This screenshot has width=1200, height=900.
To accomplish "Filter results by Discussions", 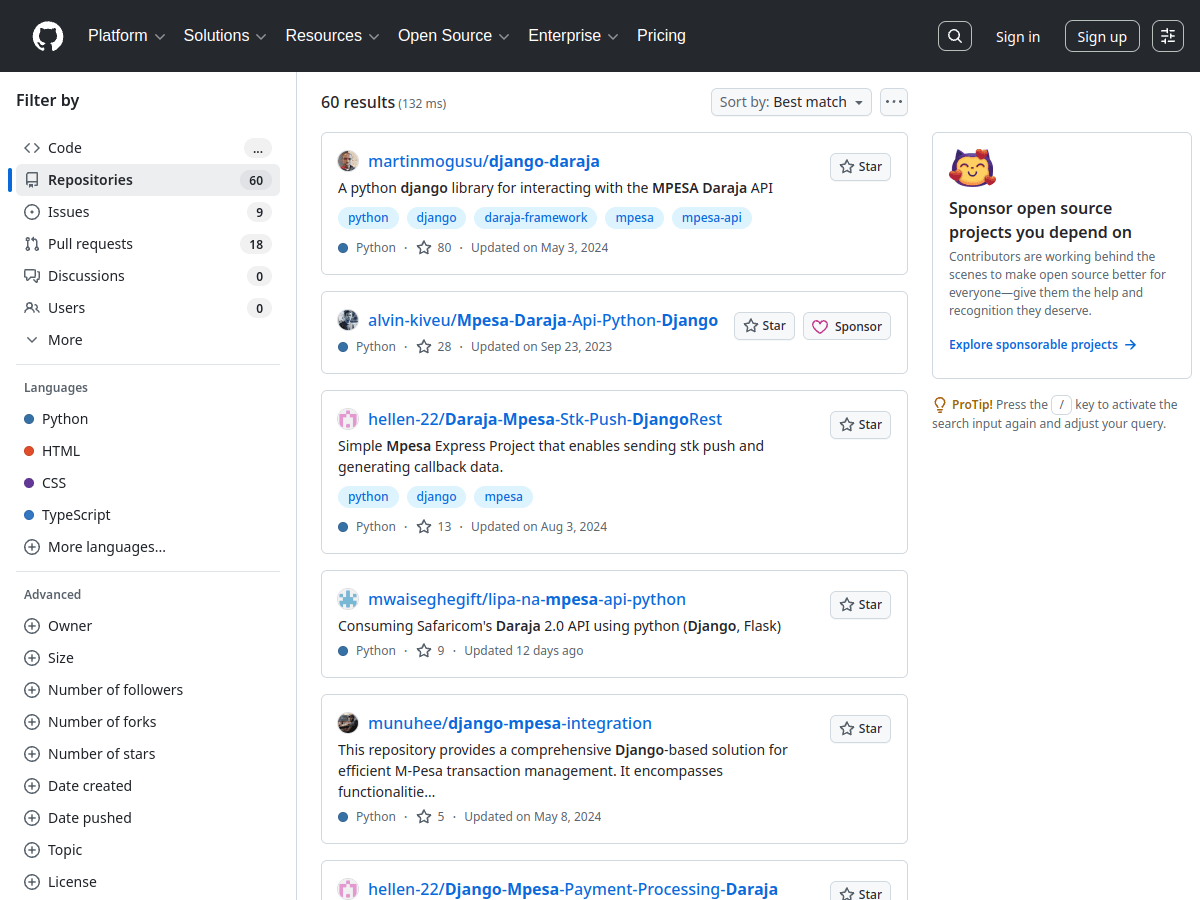I will tap(148, 276).
